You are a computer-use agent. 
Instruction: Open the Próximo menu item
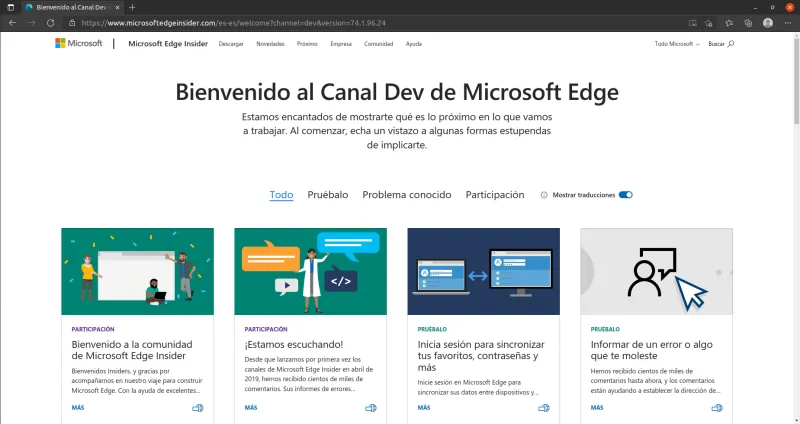coord(307,44)
